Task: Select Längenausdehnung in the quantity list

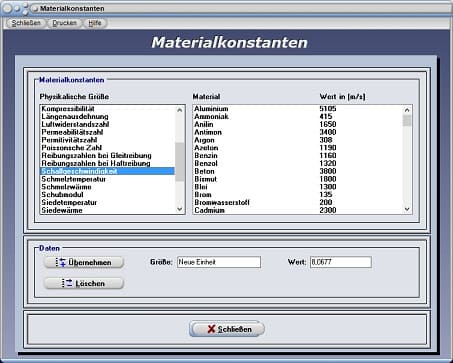Action: [107, 117]
